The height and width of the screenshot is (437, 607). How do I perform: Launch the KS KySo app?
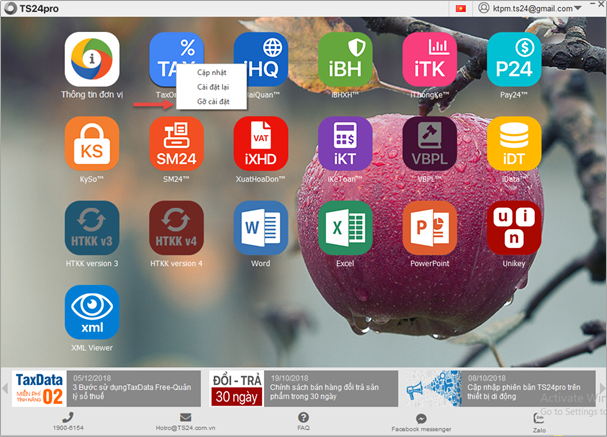click(x=92, y=144)
